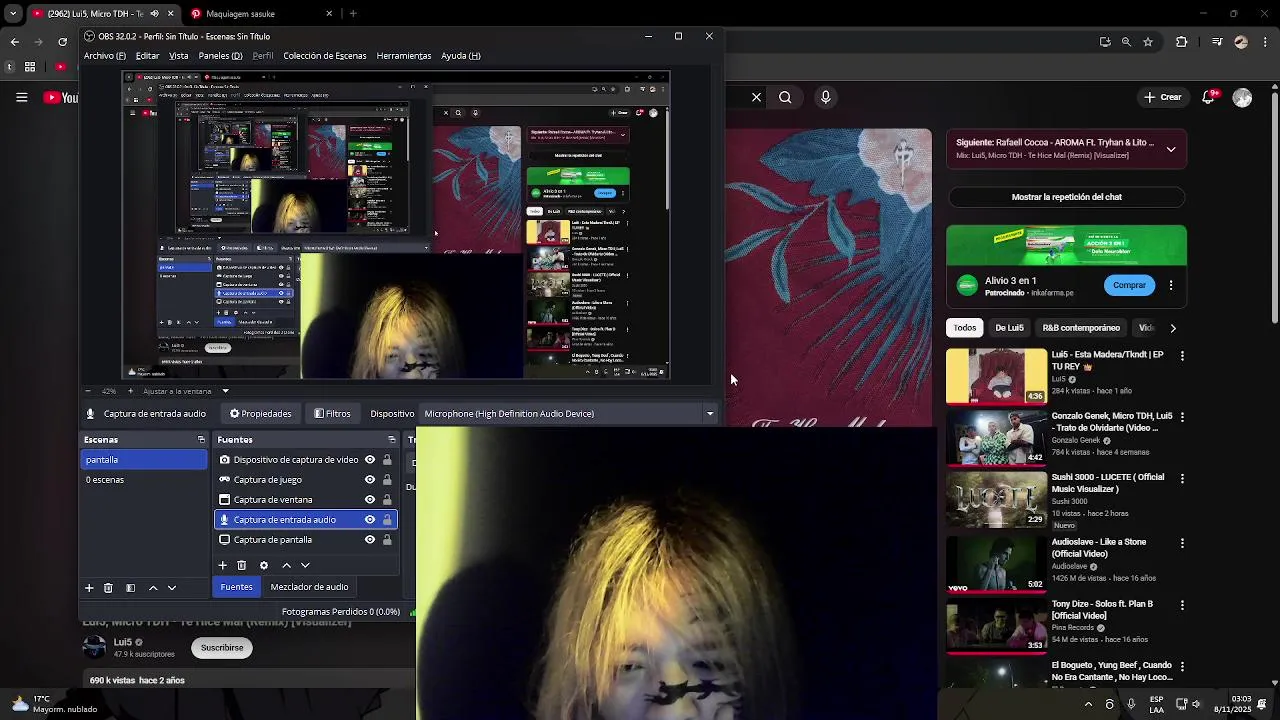Zoom in the OBS preview
1280x720 pixels.
pos(132,391)
